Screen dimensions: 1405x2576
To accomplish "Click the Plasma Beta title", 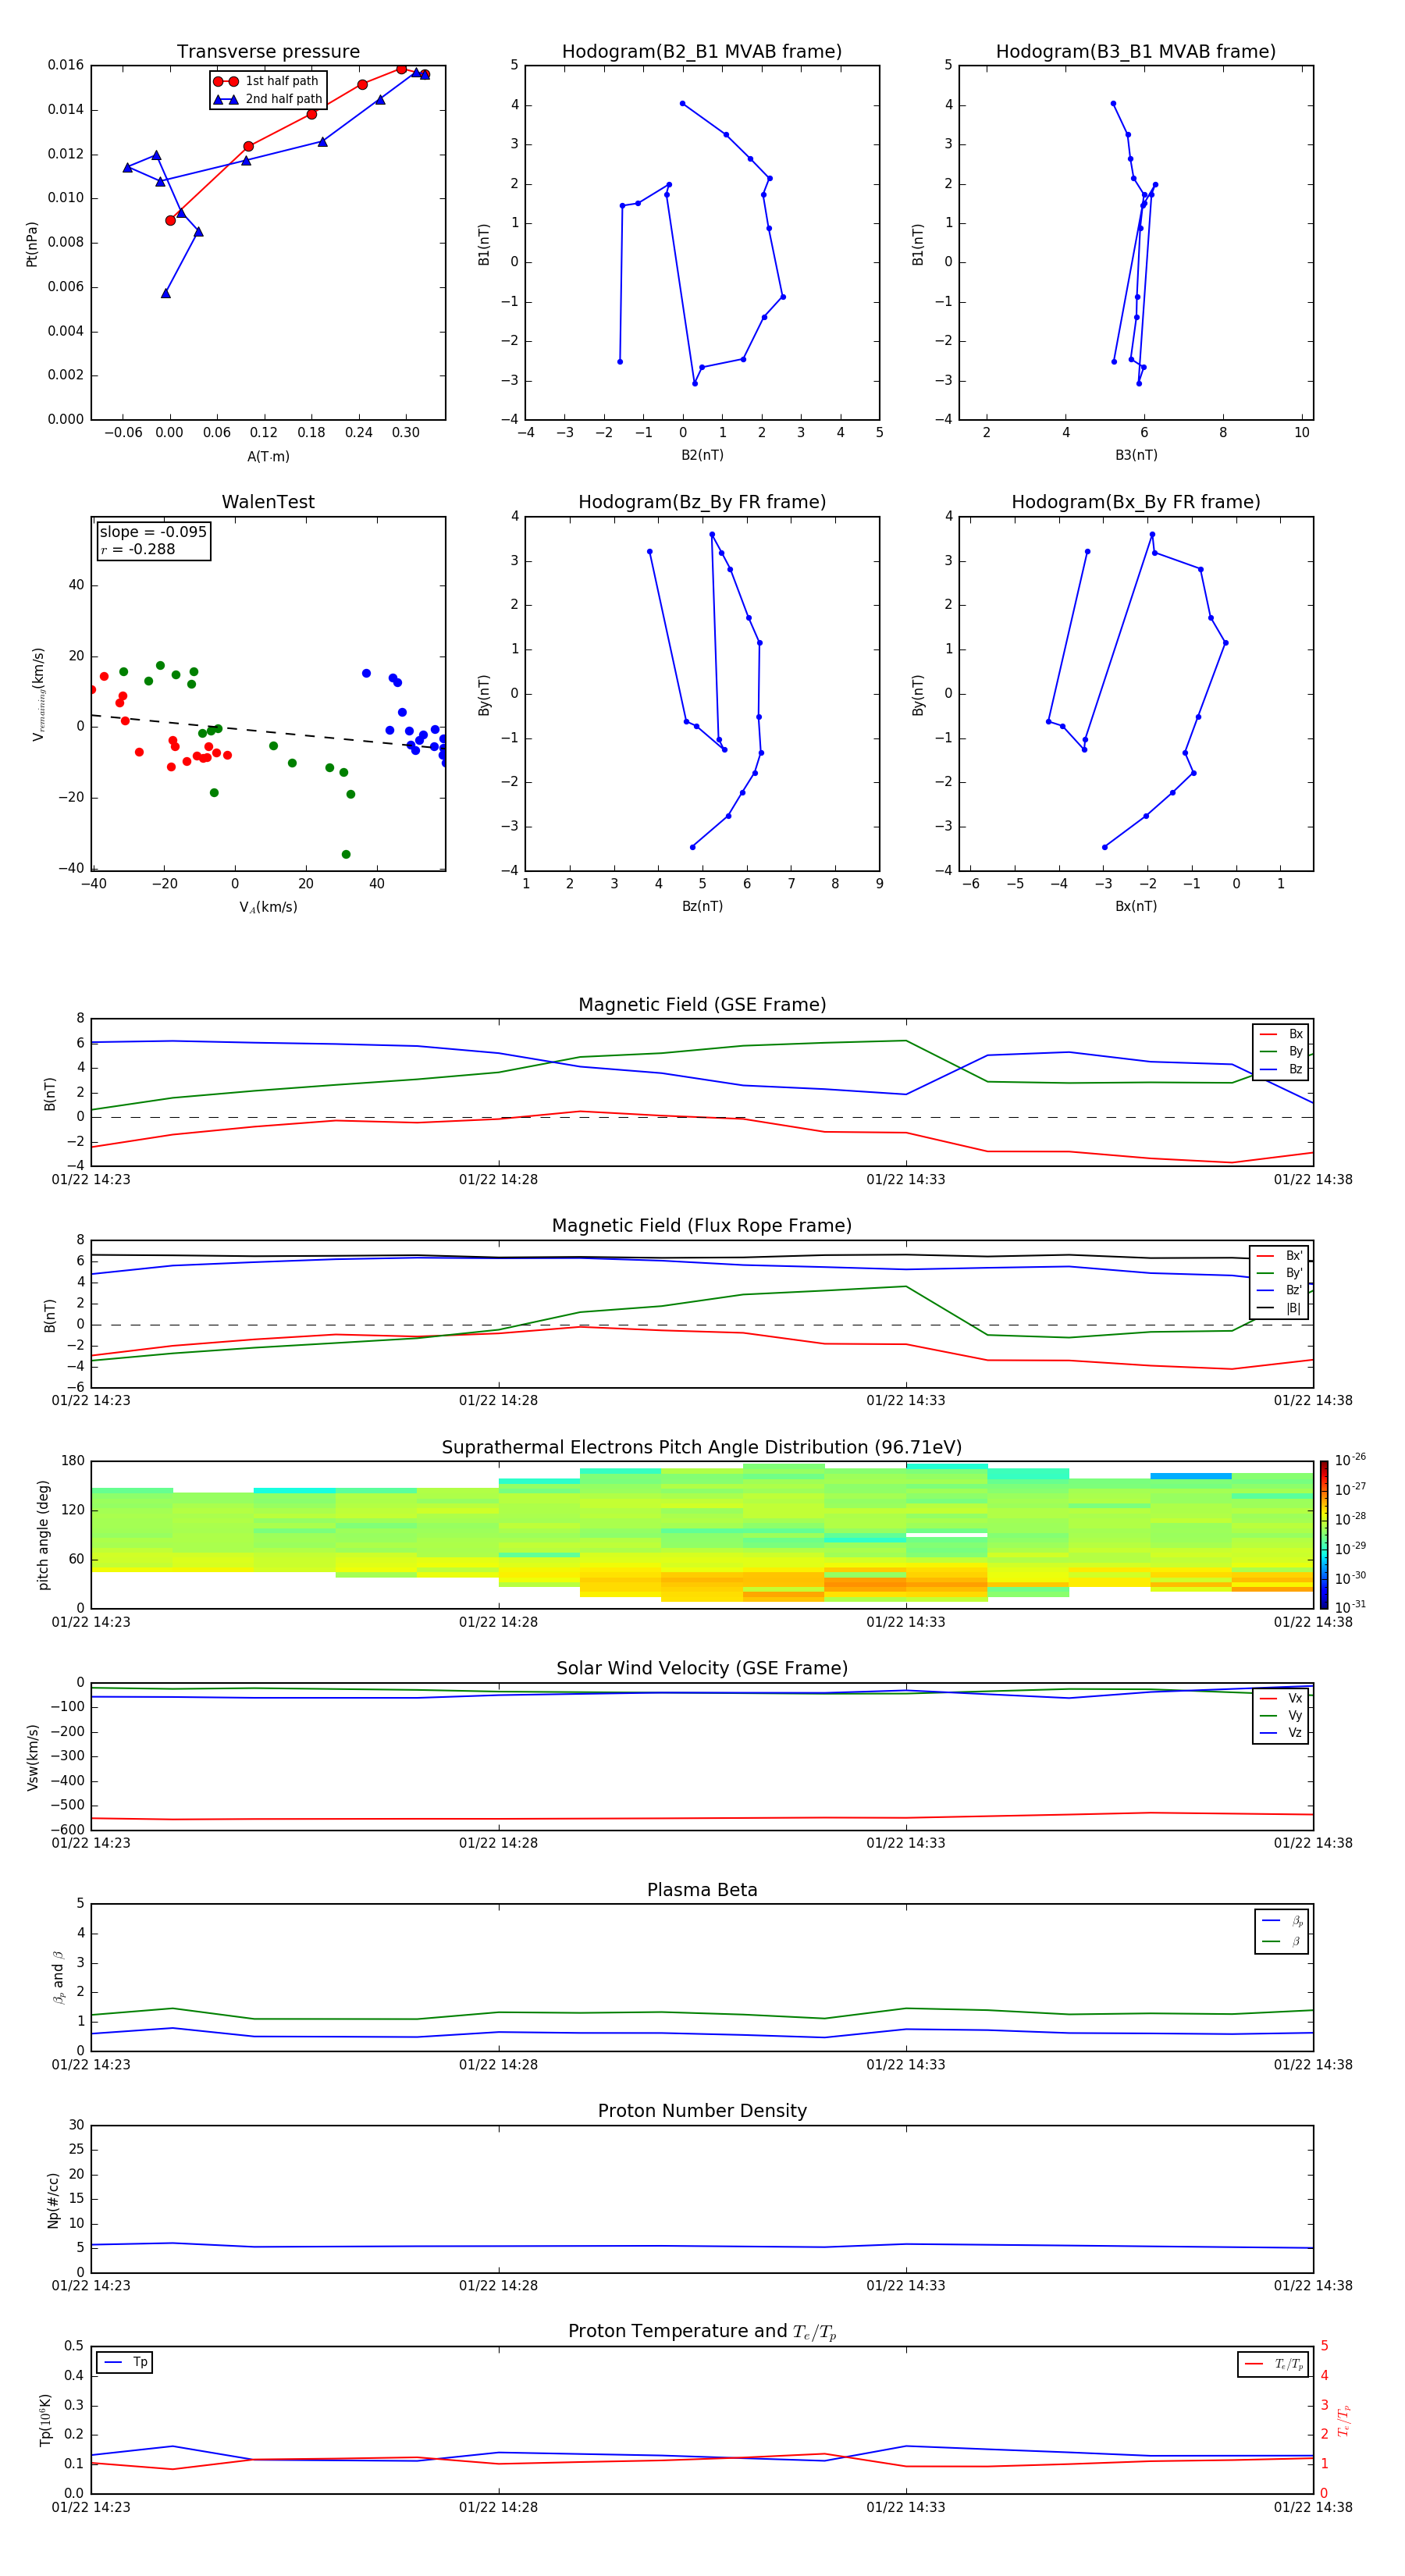I will point(702,1890).
